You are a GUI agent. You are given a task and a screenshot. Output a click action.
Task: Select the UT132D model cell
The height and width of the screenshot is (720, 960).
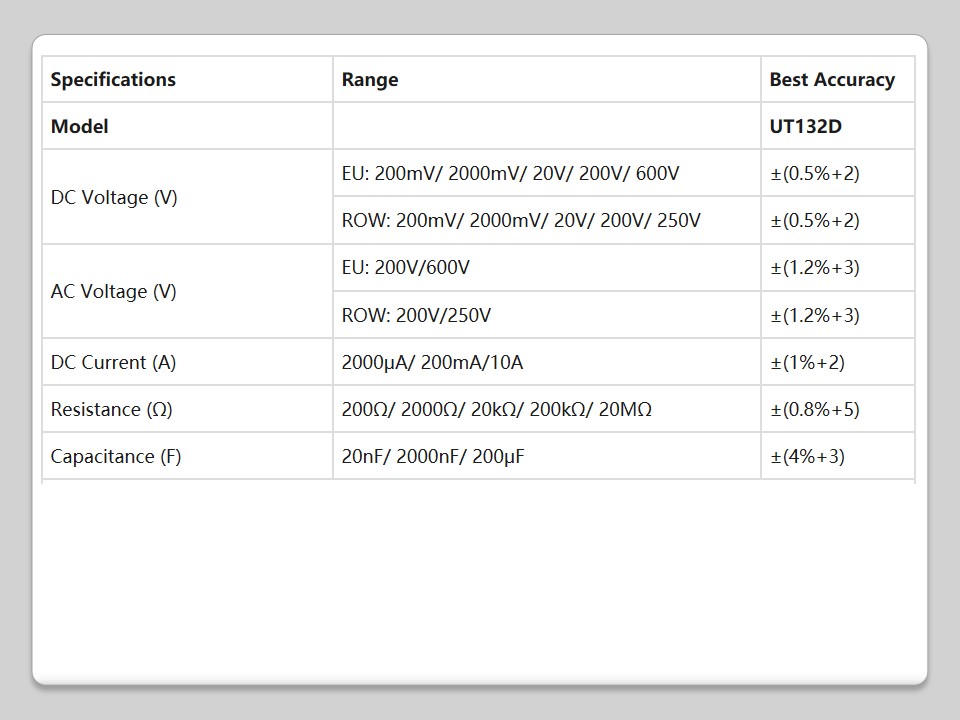tap(805, 127)
